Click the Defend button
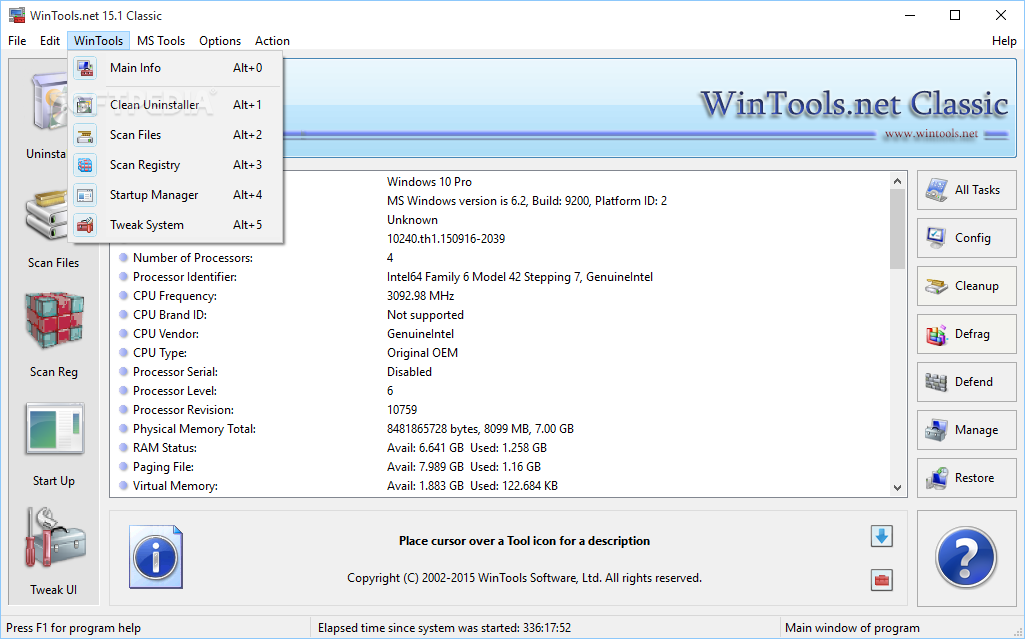 [966, 382]
